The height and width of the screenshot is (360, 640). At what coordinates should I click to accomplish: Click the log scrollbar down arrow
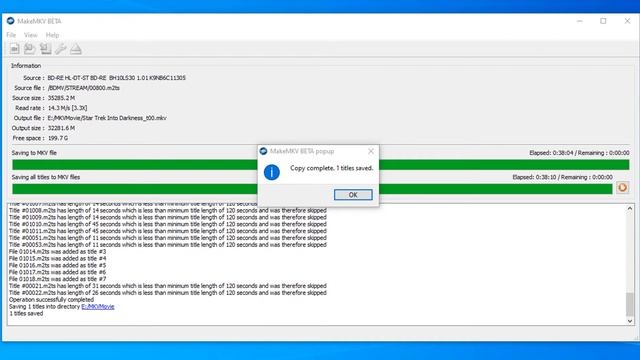630,321
